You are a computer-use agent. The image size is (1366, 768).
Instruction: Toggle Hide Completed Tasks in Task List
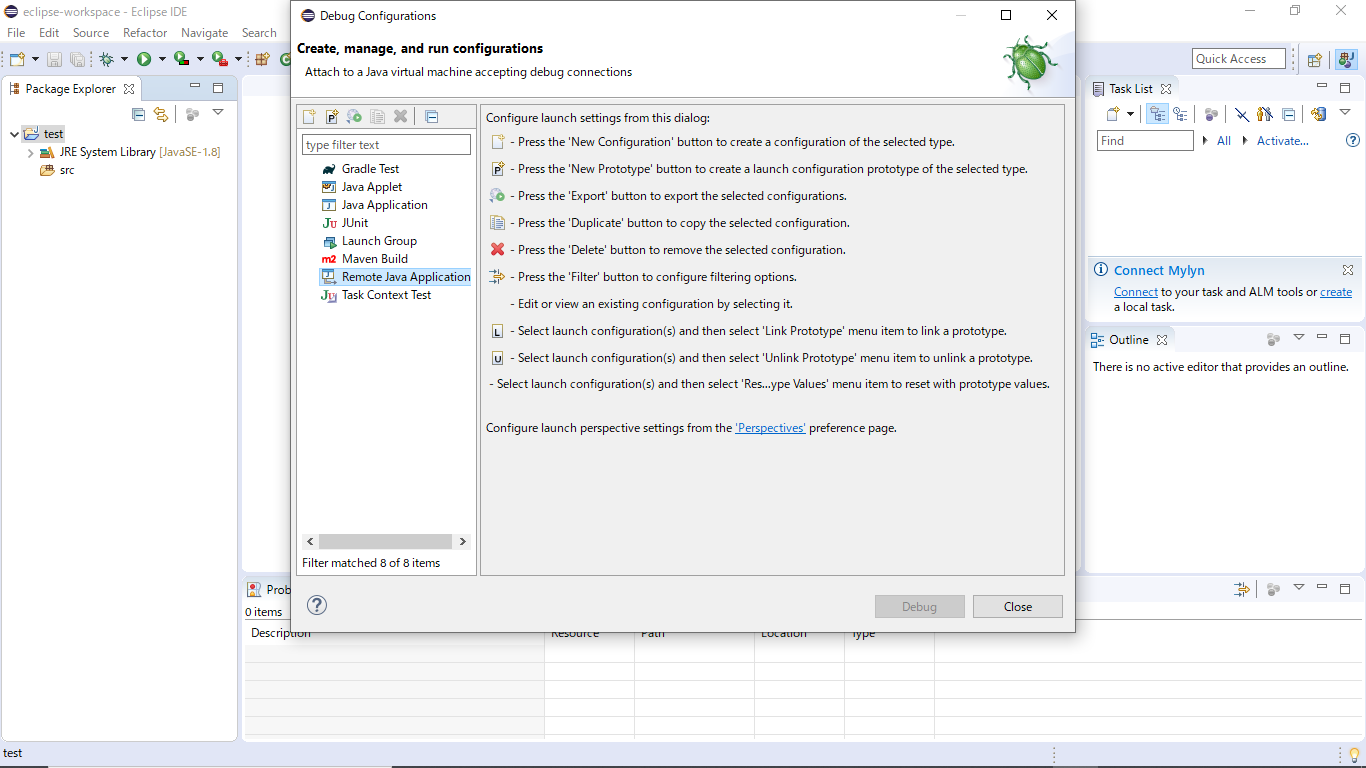[x=1241, y=115]
